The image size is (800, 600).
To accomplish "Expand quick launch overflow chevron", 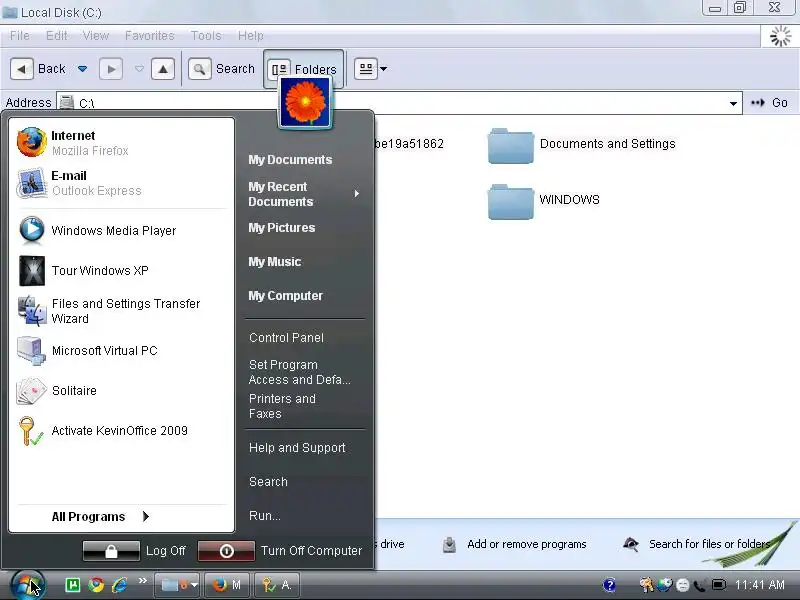I will click(142, 581).
